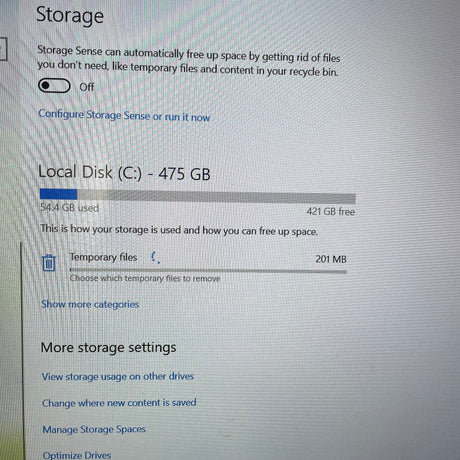Screen dimensions: 460x460
Task: Open Change where new content is saved
Action: point(119,403)
